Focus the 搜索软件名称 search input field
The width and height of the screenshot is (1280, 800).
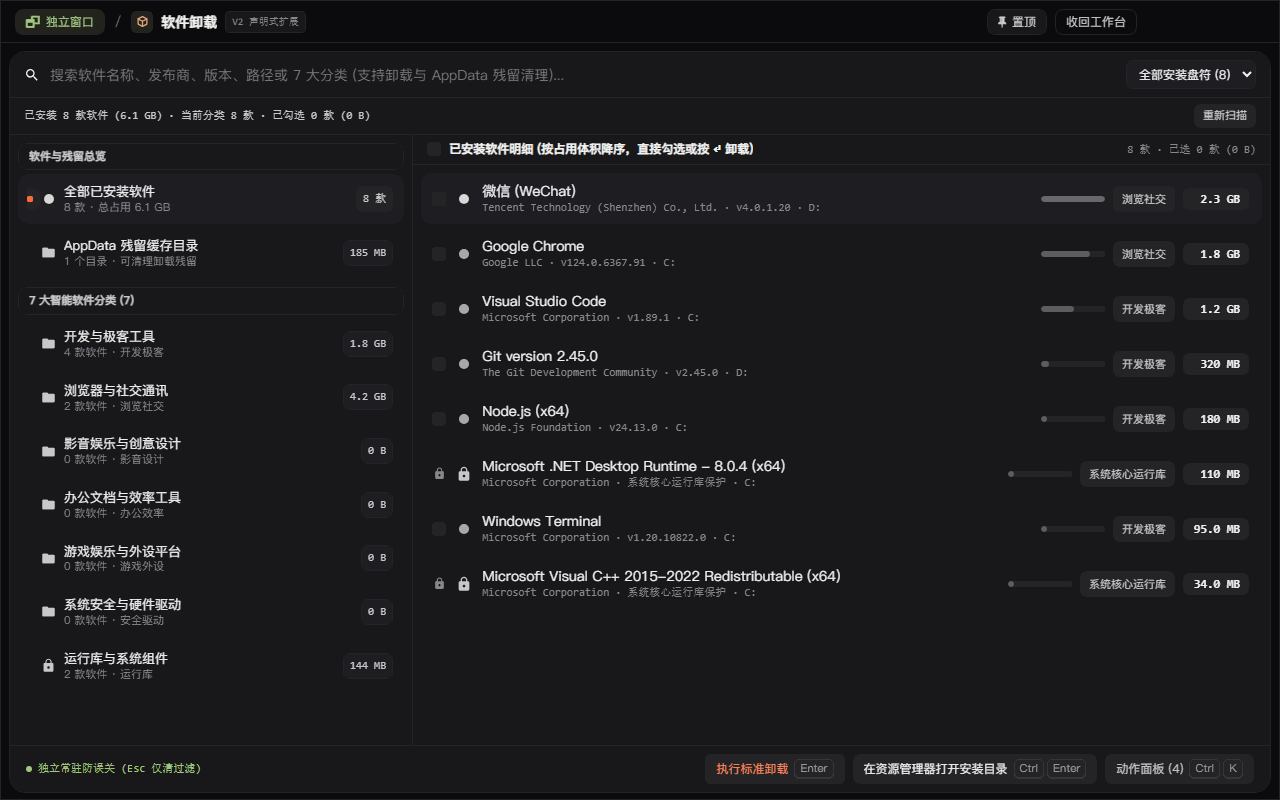point(582,75)
